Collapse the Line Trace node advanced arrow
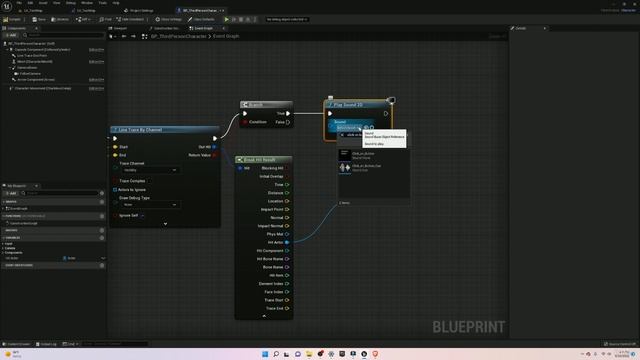The width and height of the screenshot is (640, 360). click(165, 224)
